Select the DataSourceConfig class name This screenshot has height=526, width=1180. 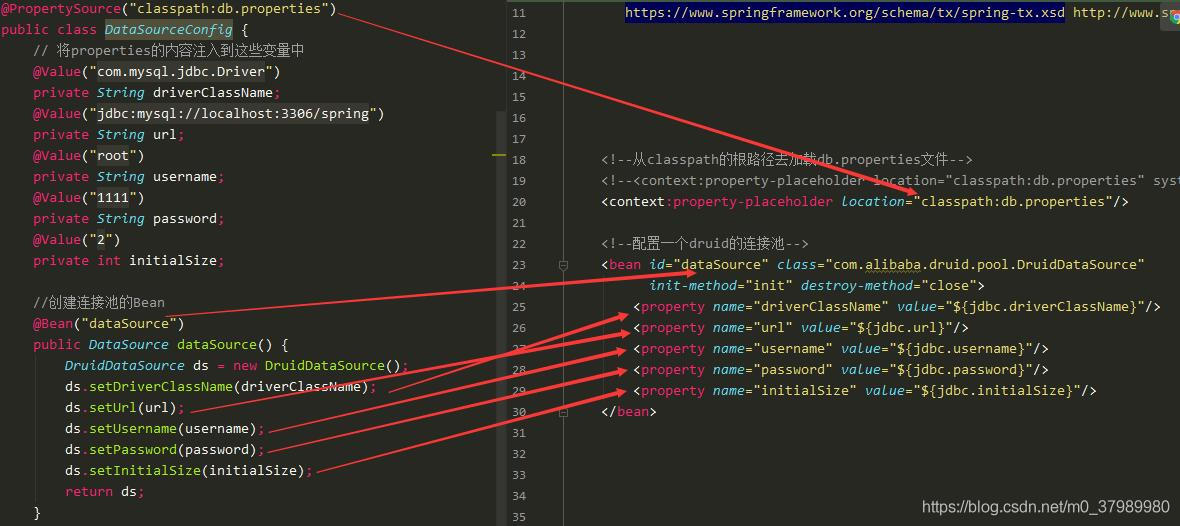(169, 30)
